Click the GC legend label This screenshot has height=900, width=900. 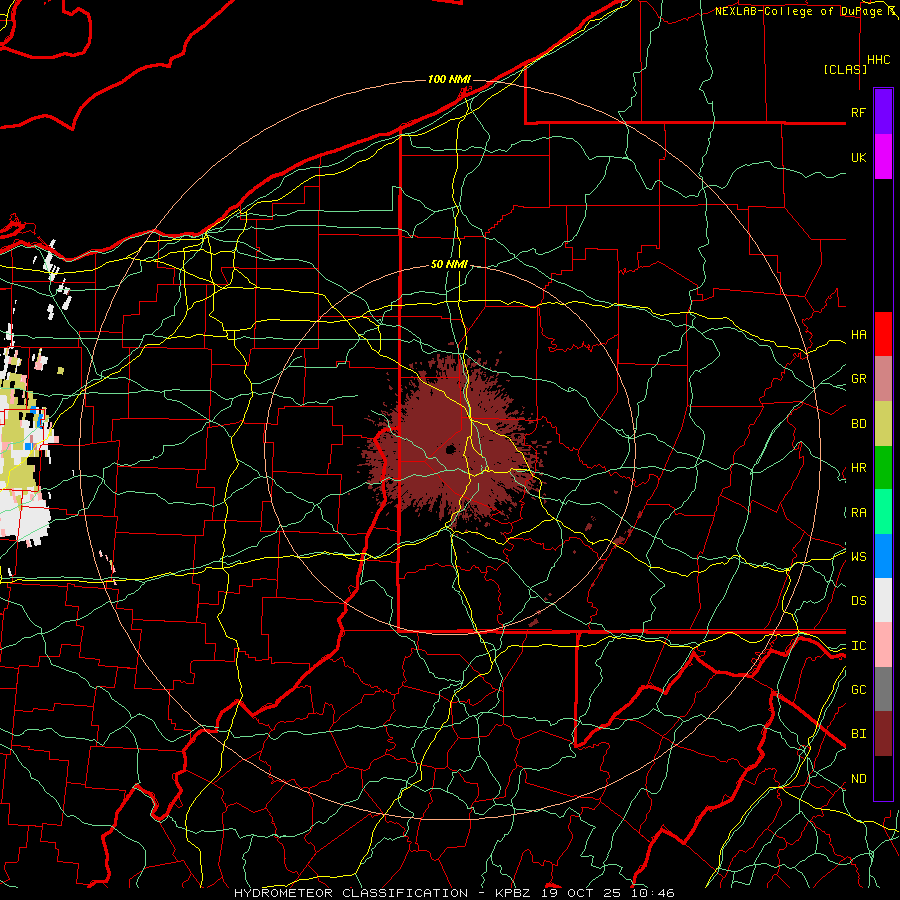pyautogui.click(x=858, y=689)
